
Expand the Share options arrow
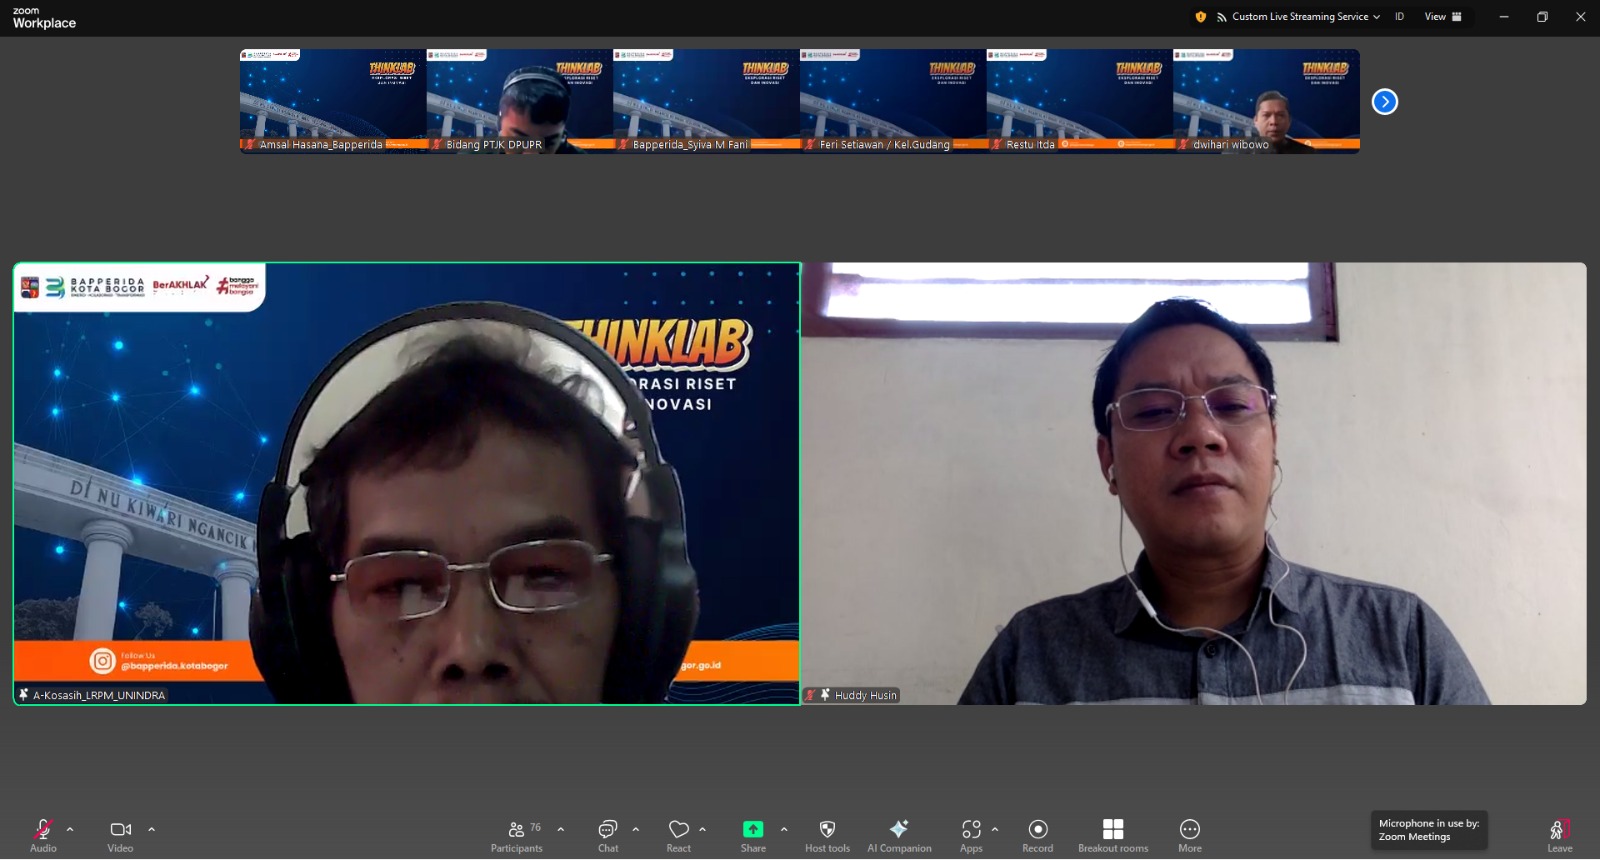[784, 829]
